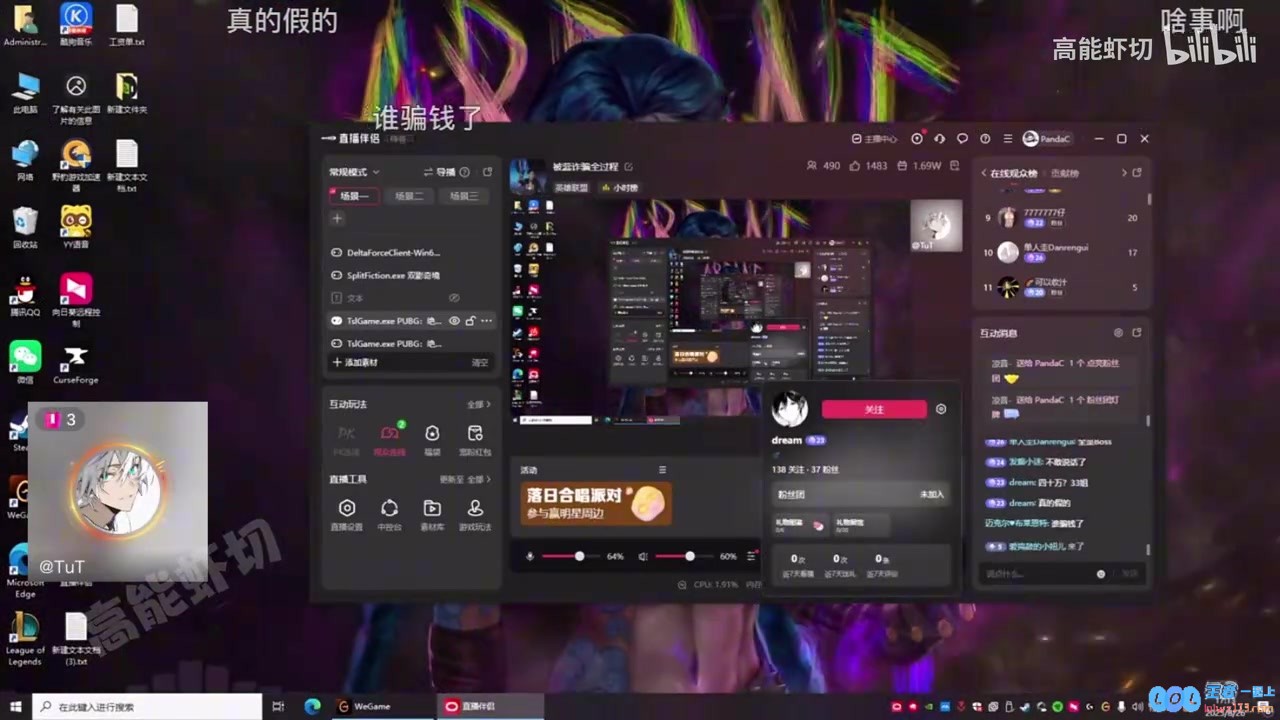1280x720 pixels.
Task: Switch to 场景三 tab
Action: [463, 196]
